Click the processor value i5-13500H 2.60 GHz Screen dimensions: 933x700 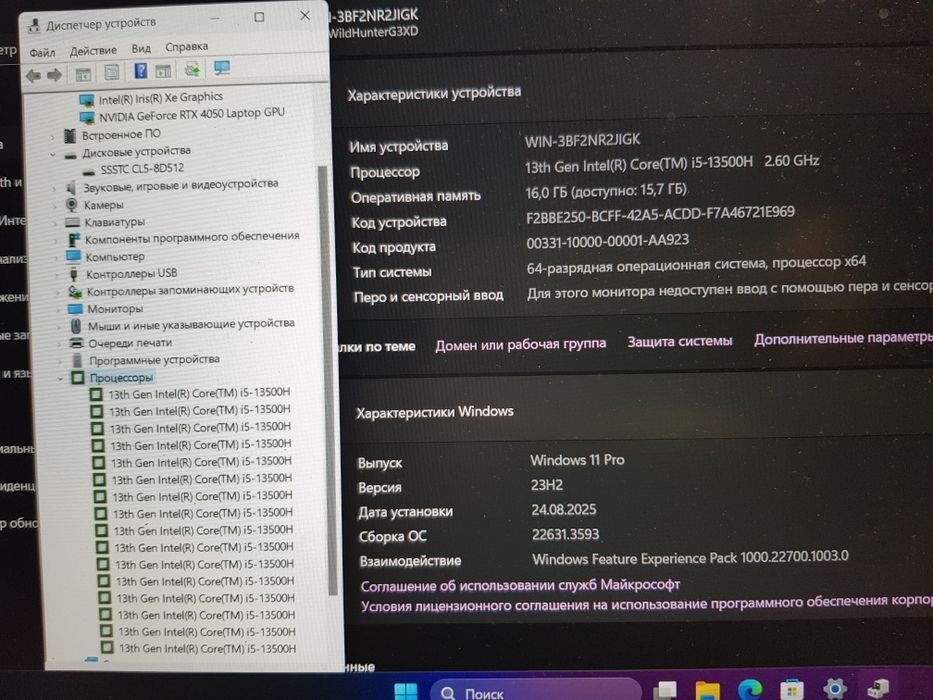click(672, 164)
